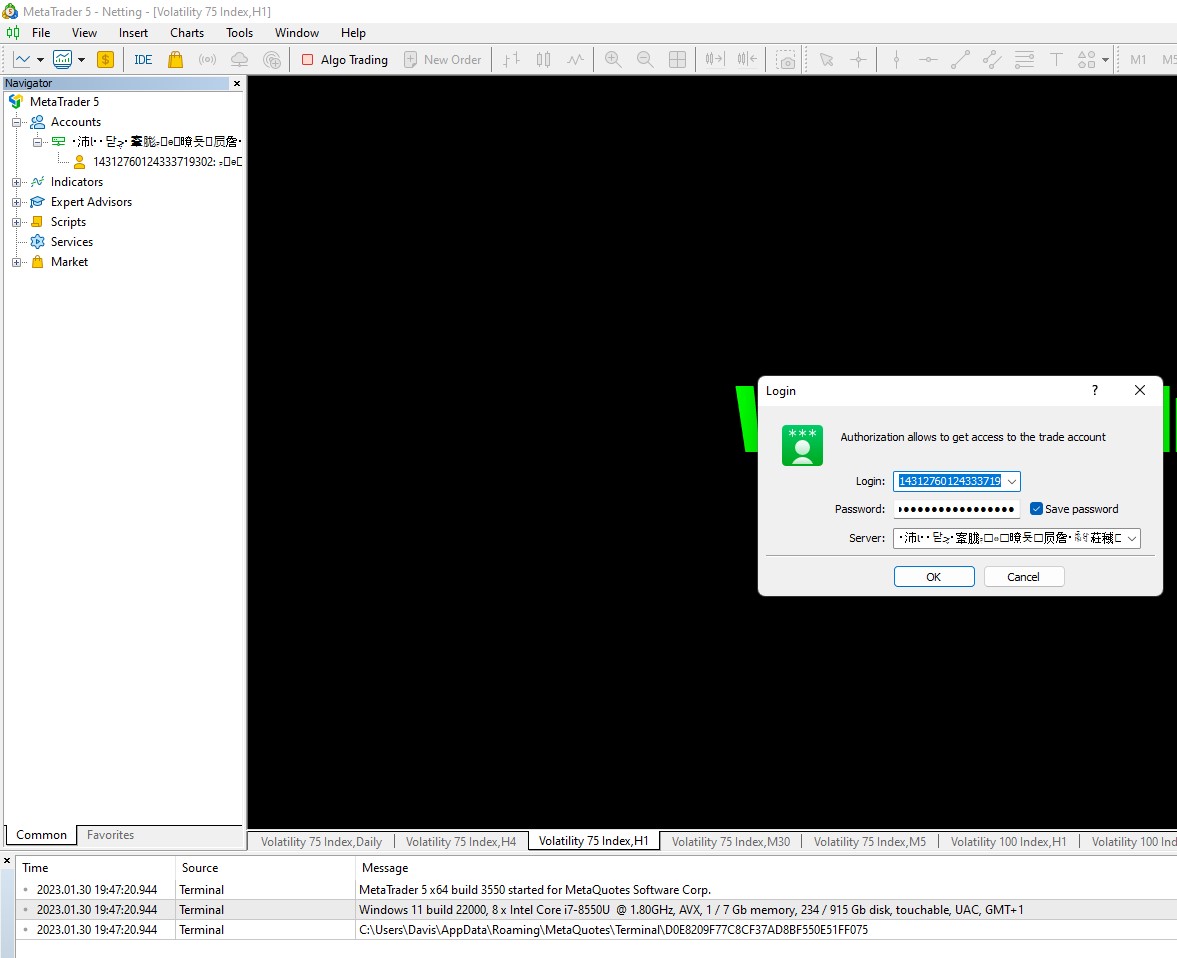Click the cloud VPS hosting icon
Viewport: 1177px width, 958px height.
pyautogui.click(x=239, y=59)
